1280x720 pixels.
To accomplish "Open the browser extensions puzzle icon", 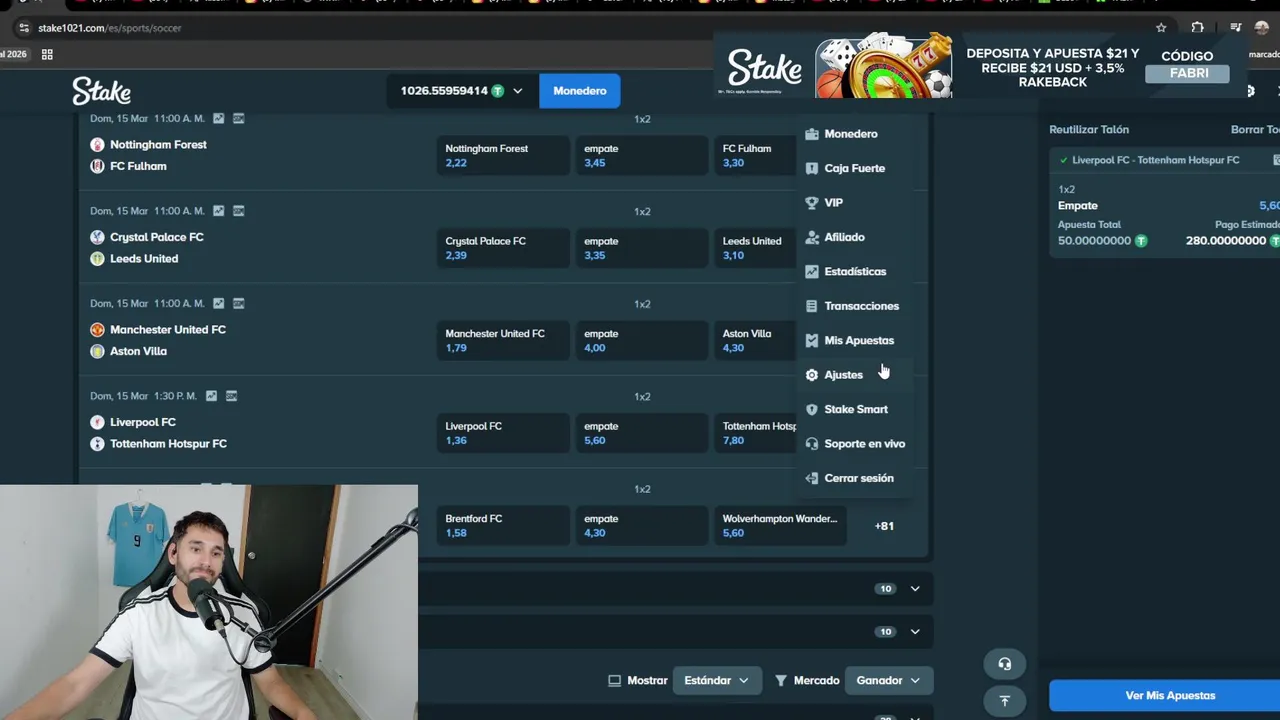I will coord(1197,28).
